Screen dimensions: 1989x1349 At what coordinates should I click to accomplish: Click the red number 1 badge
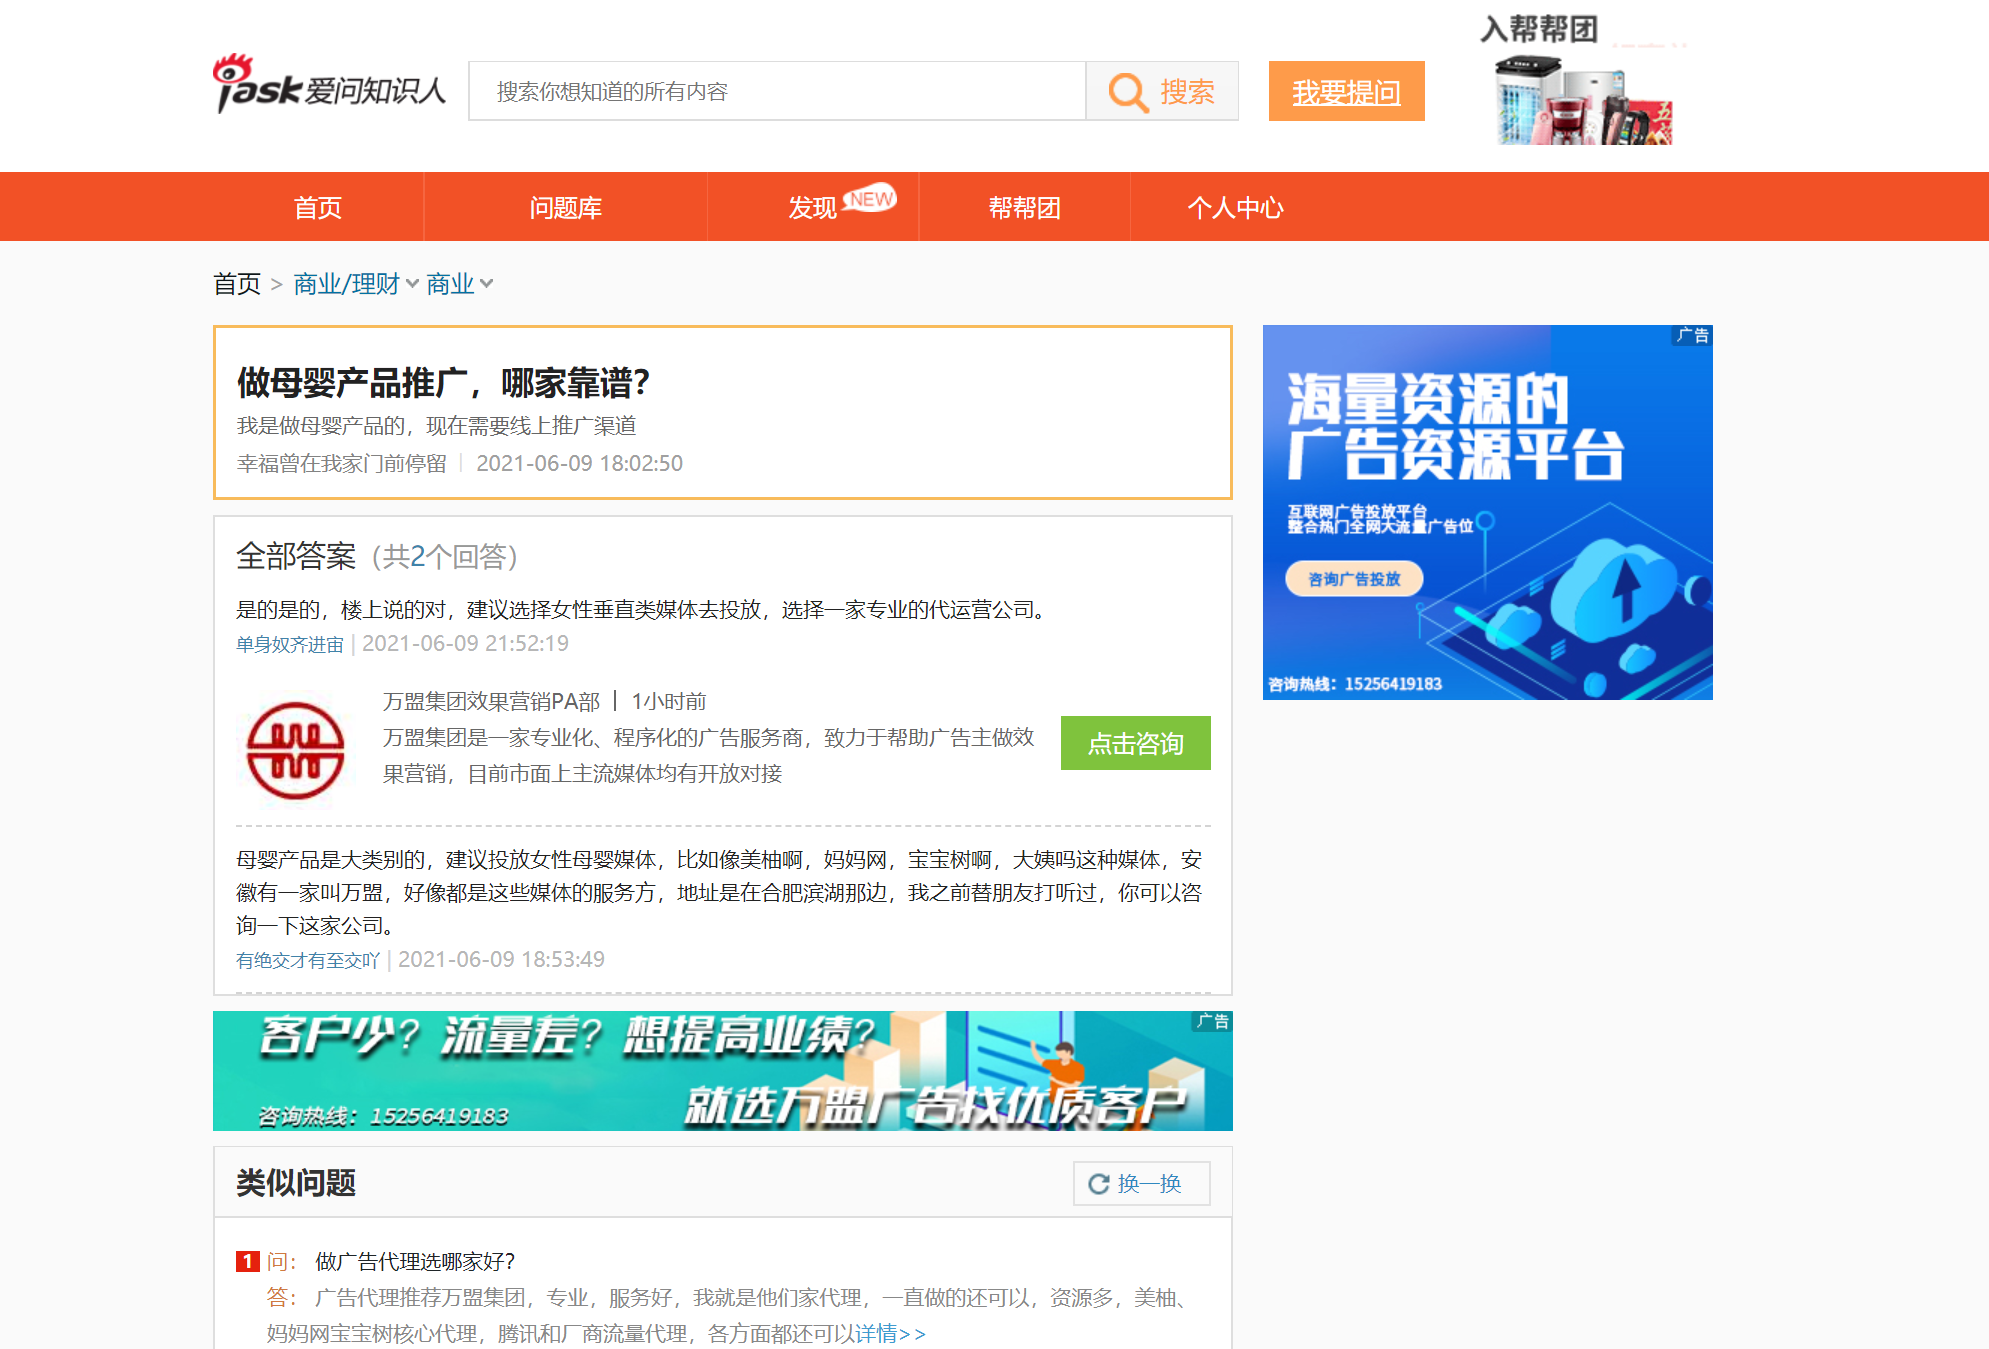point(247,1261)
